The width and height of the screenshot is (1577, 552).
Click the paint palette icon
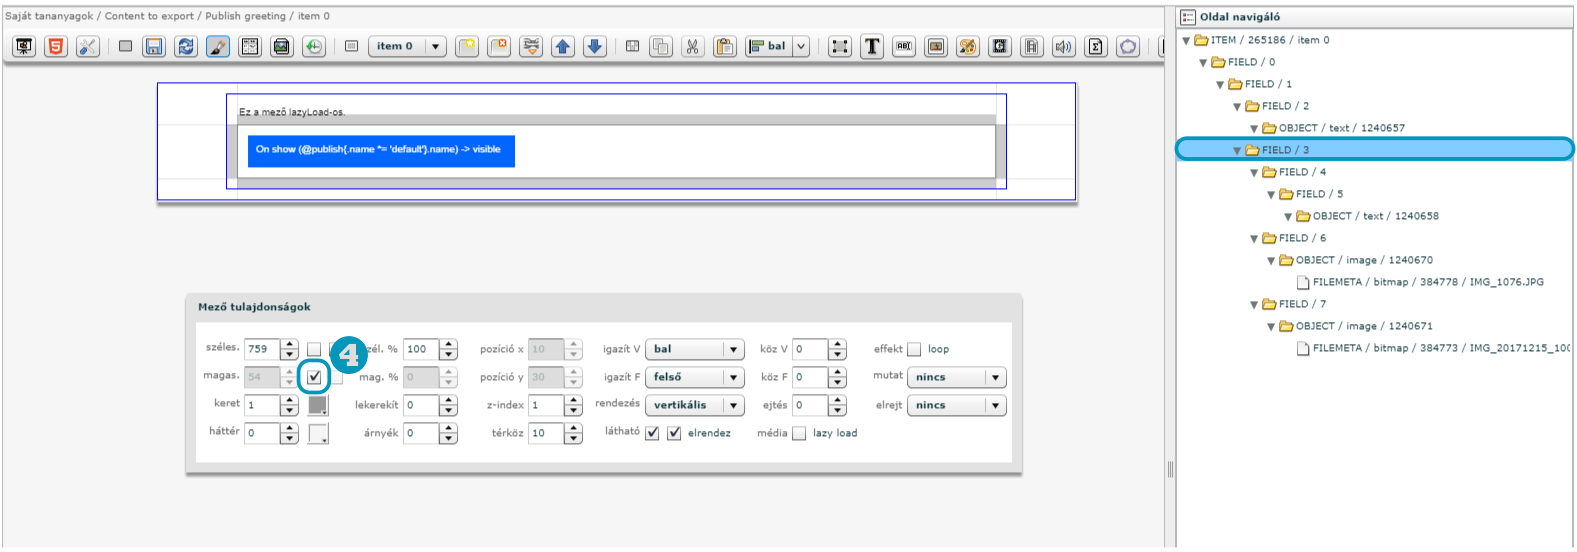point(967,46)
